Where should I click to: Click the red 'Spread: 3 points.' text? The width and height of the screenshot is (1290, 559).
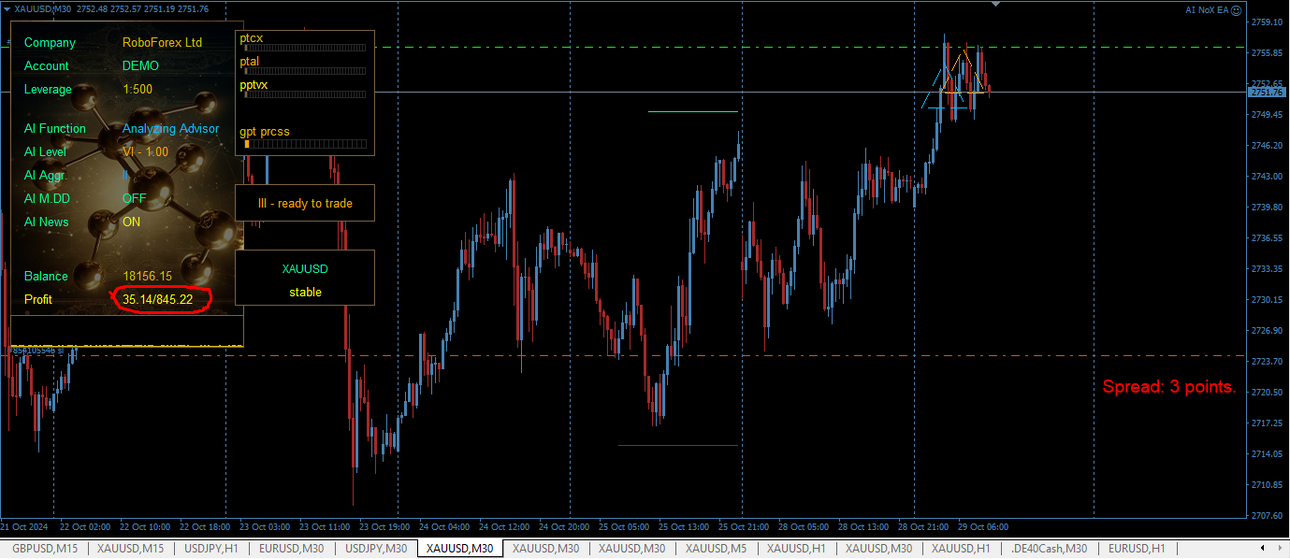click(x=1169, y=387)
